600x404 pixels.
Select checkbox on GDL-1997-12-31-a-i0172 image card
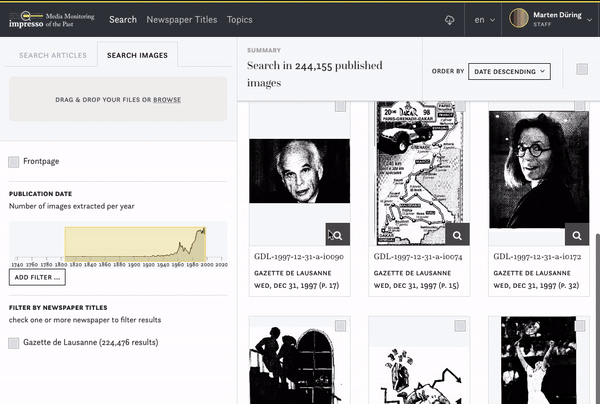click(x=580, y=106)
